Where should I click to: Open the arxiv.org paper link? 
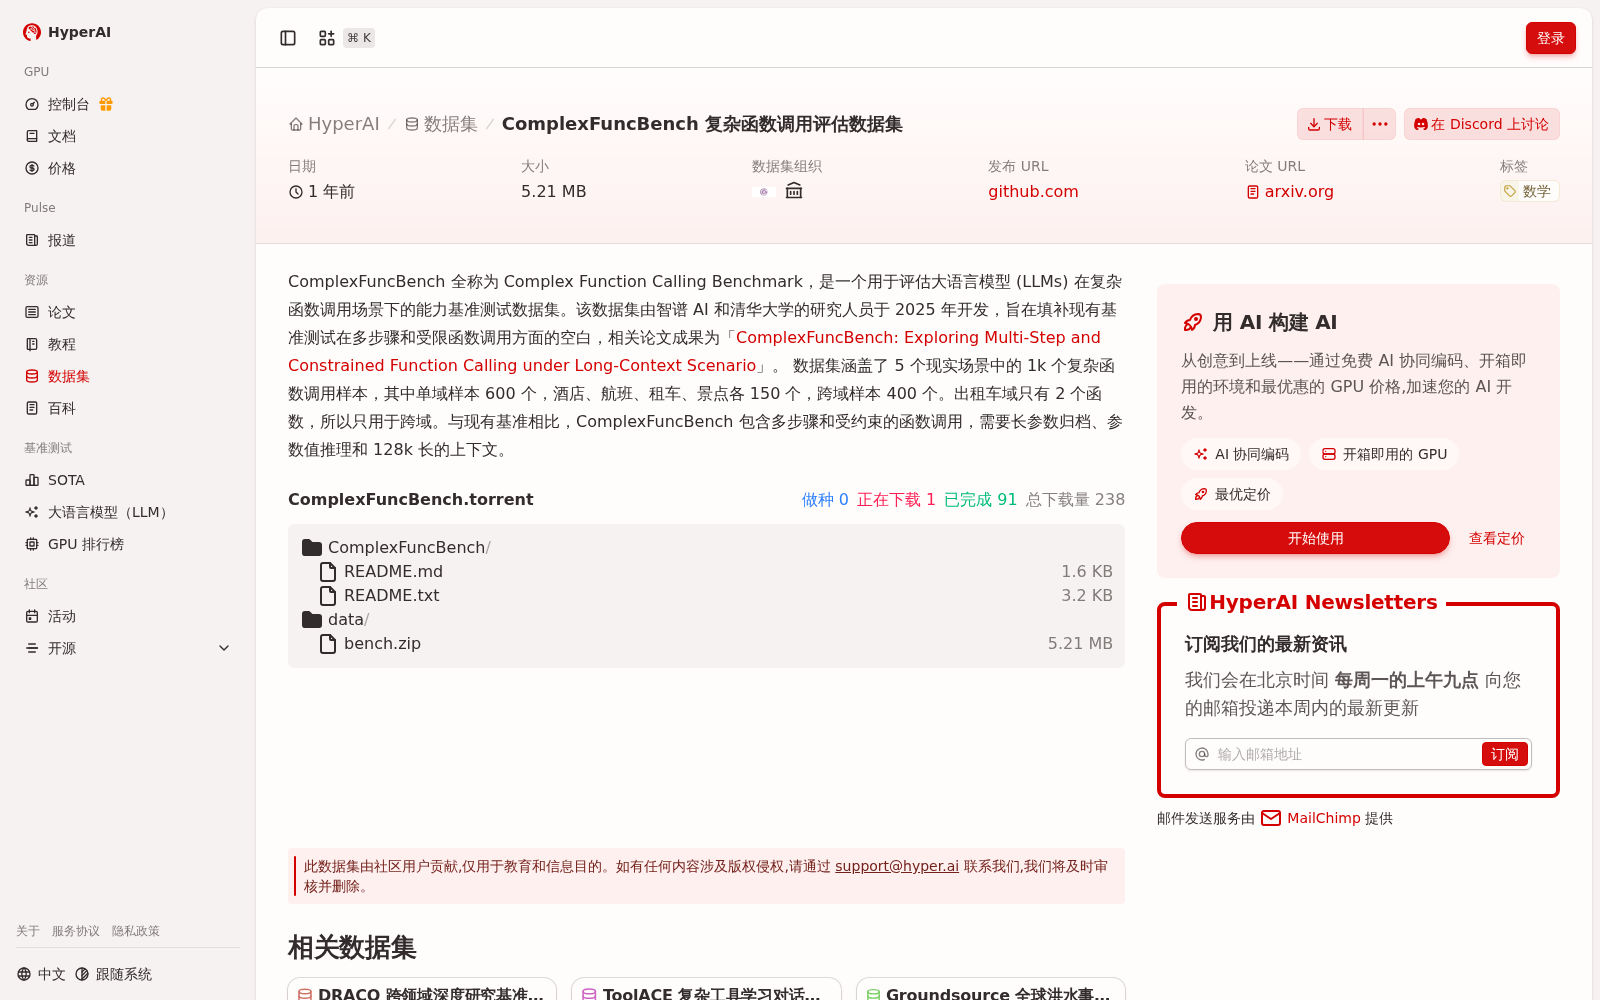1290,191
